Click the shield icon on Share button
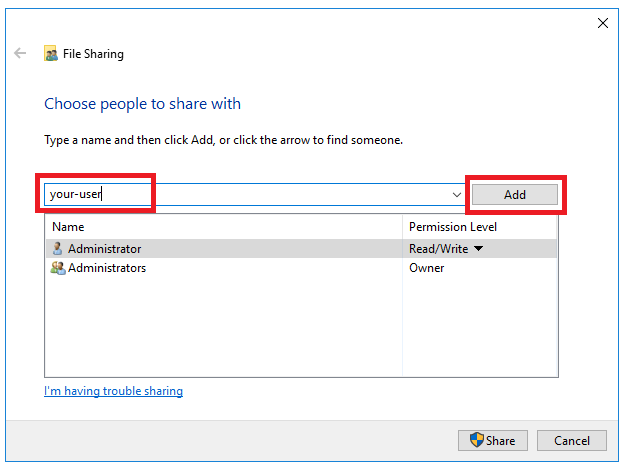This screenshot has width=627, height=469. tap(477, 440)
